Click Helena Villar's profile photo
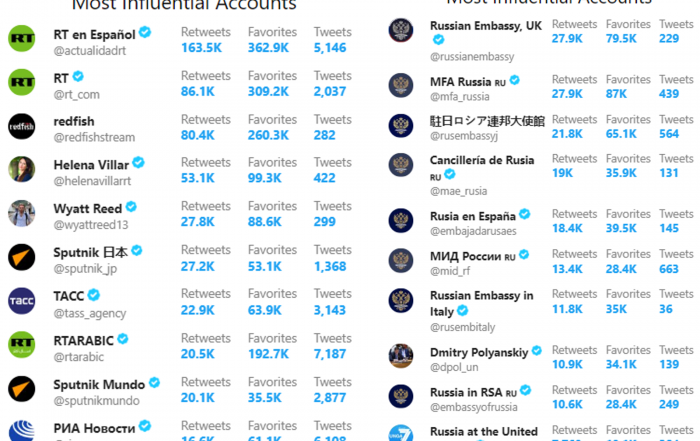The image size is (700, 441). click(21, 169)
